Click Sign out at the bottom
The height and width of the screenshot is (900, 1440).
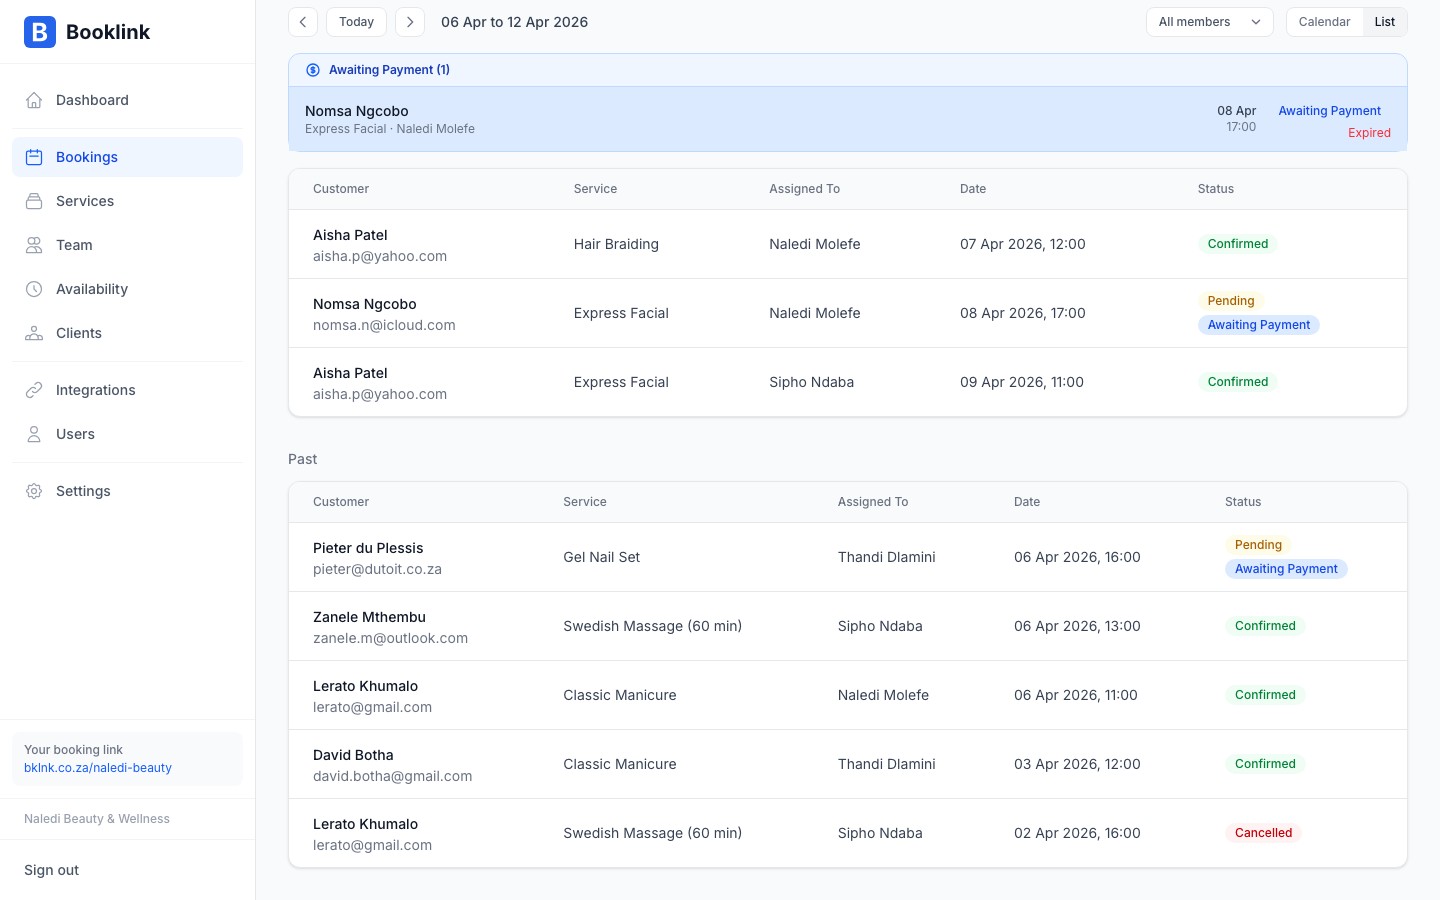(x=51, y=870)
